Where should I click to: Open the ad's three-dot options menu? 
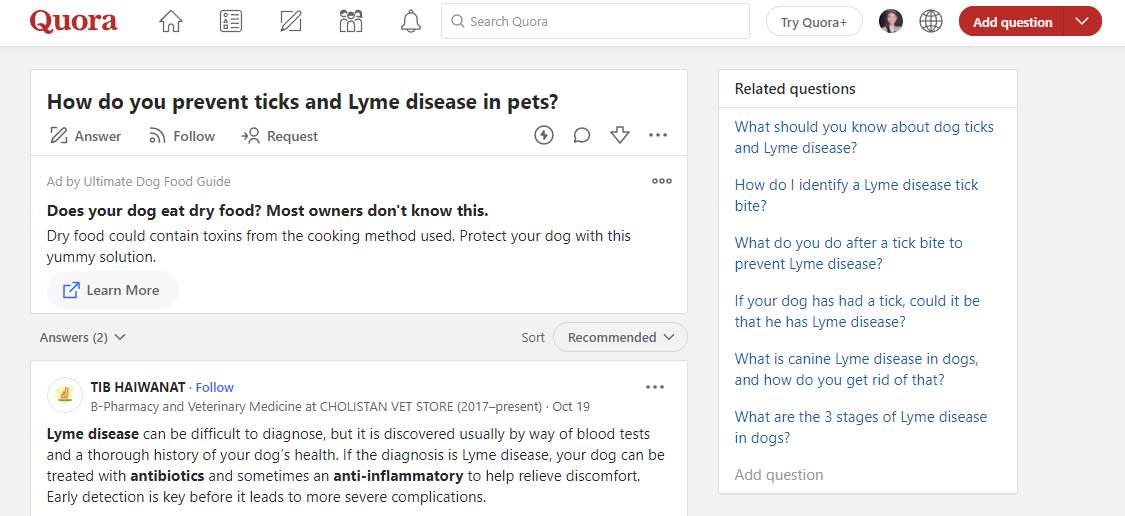click(662, 181)
